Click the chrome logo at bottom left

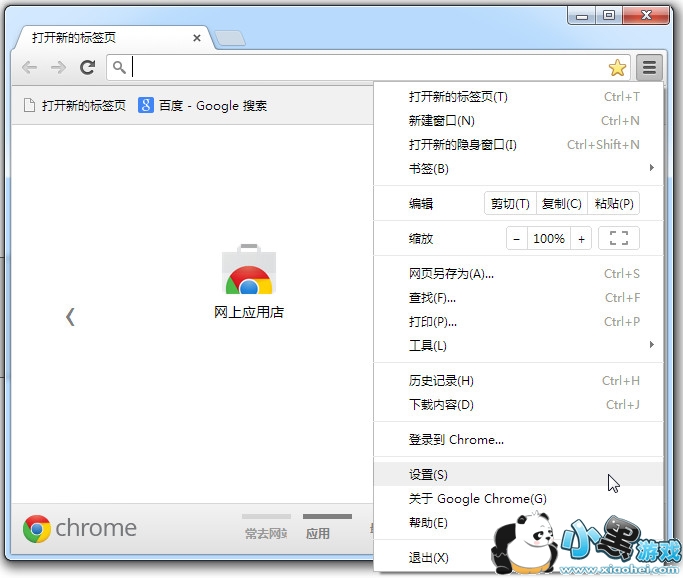click(x=80, y=528)
